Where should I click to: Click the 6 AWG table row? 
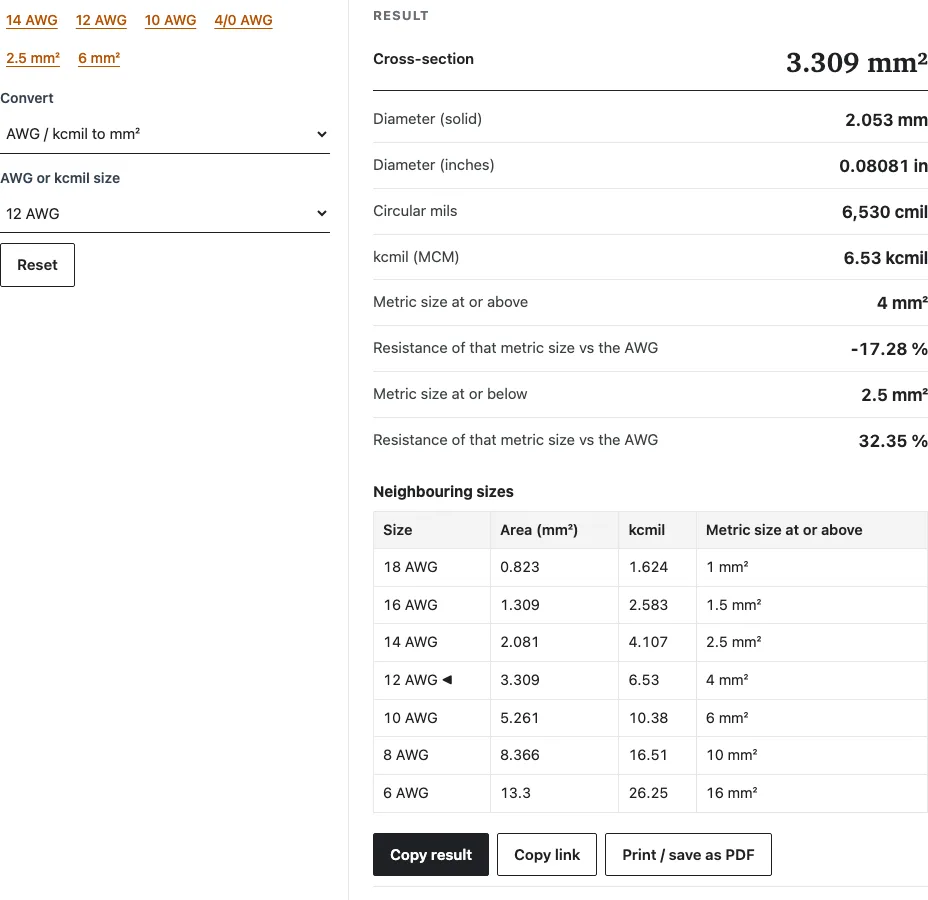click(650, 793)
